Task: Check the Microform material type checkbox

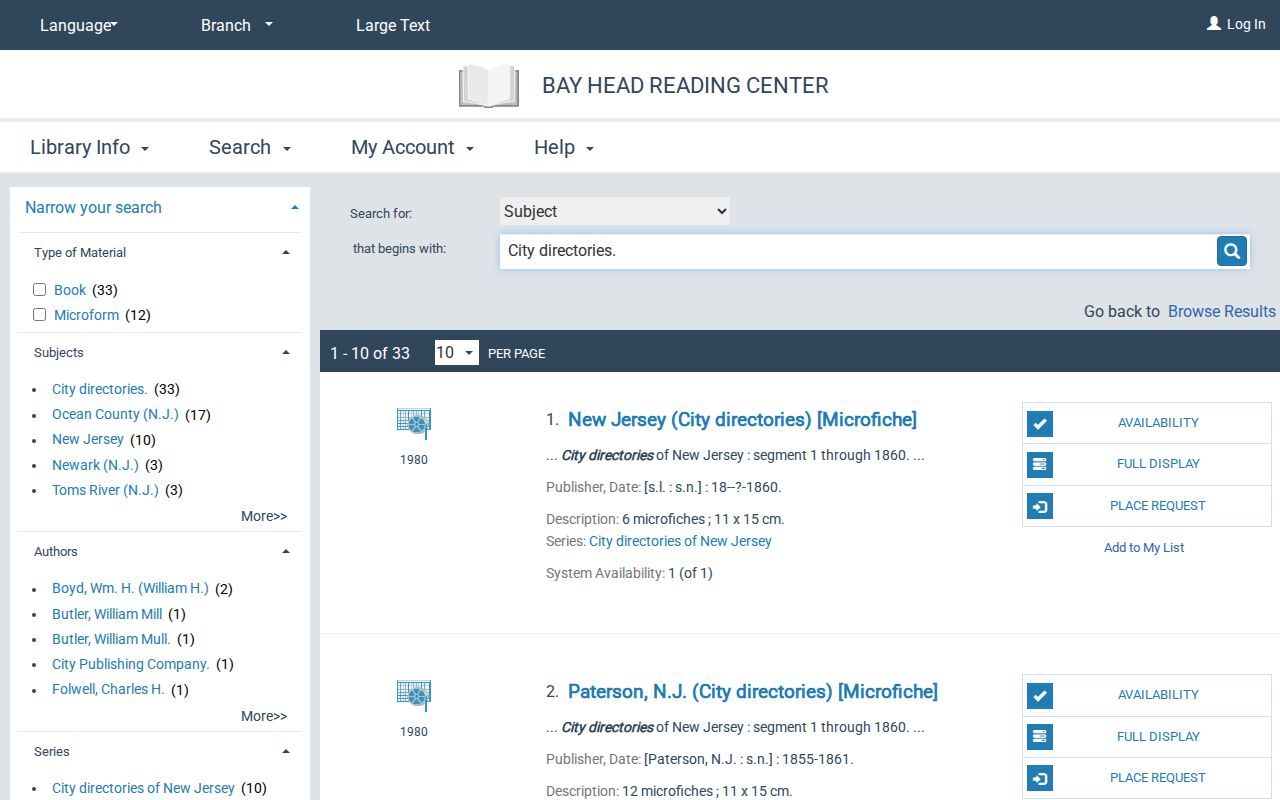Action: 40,315
